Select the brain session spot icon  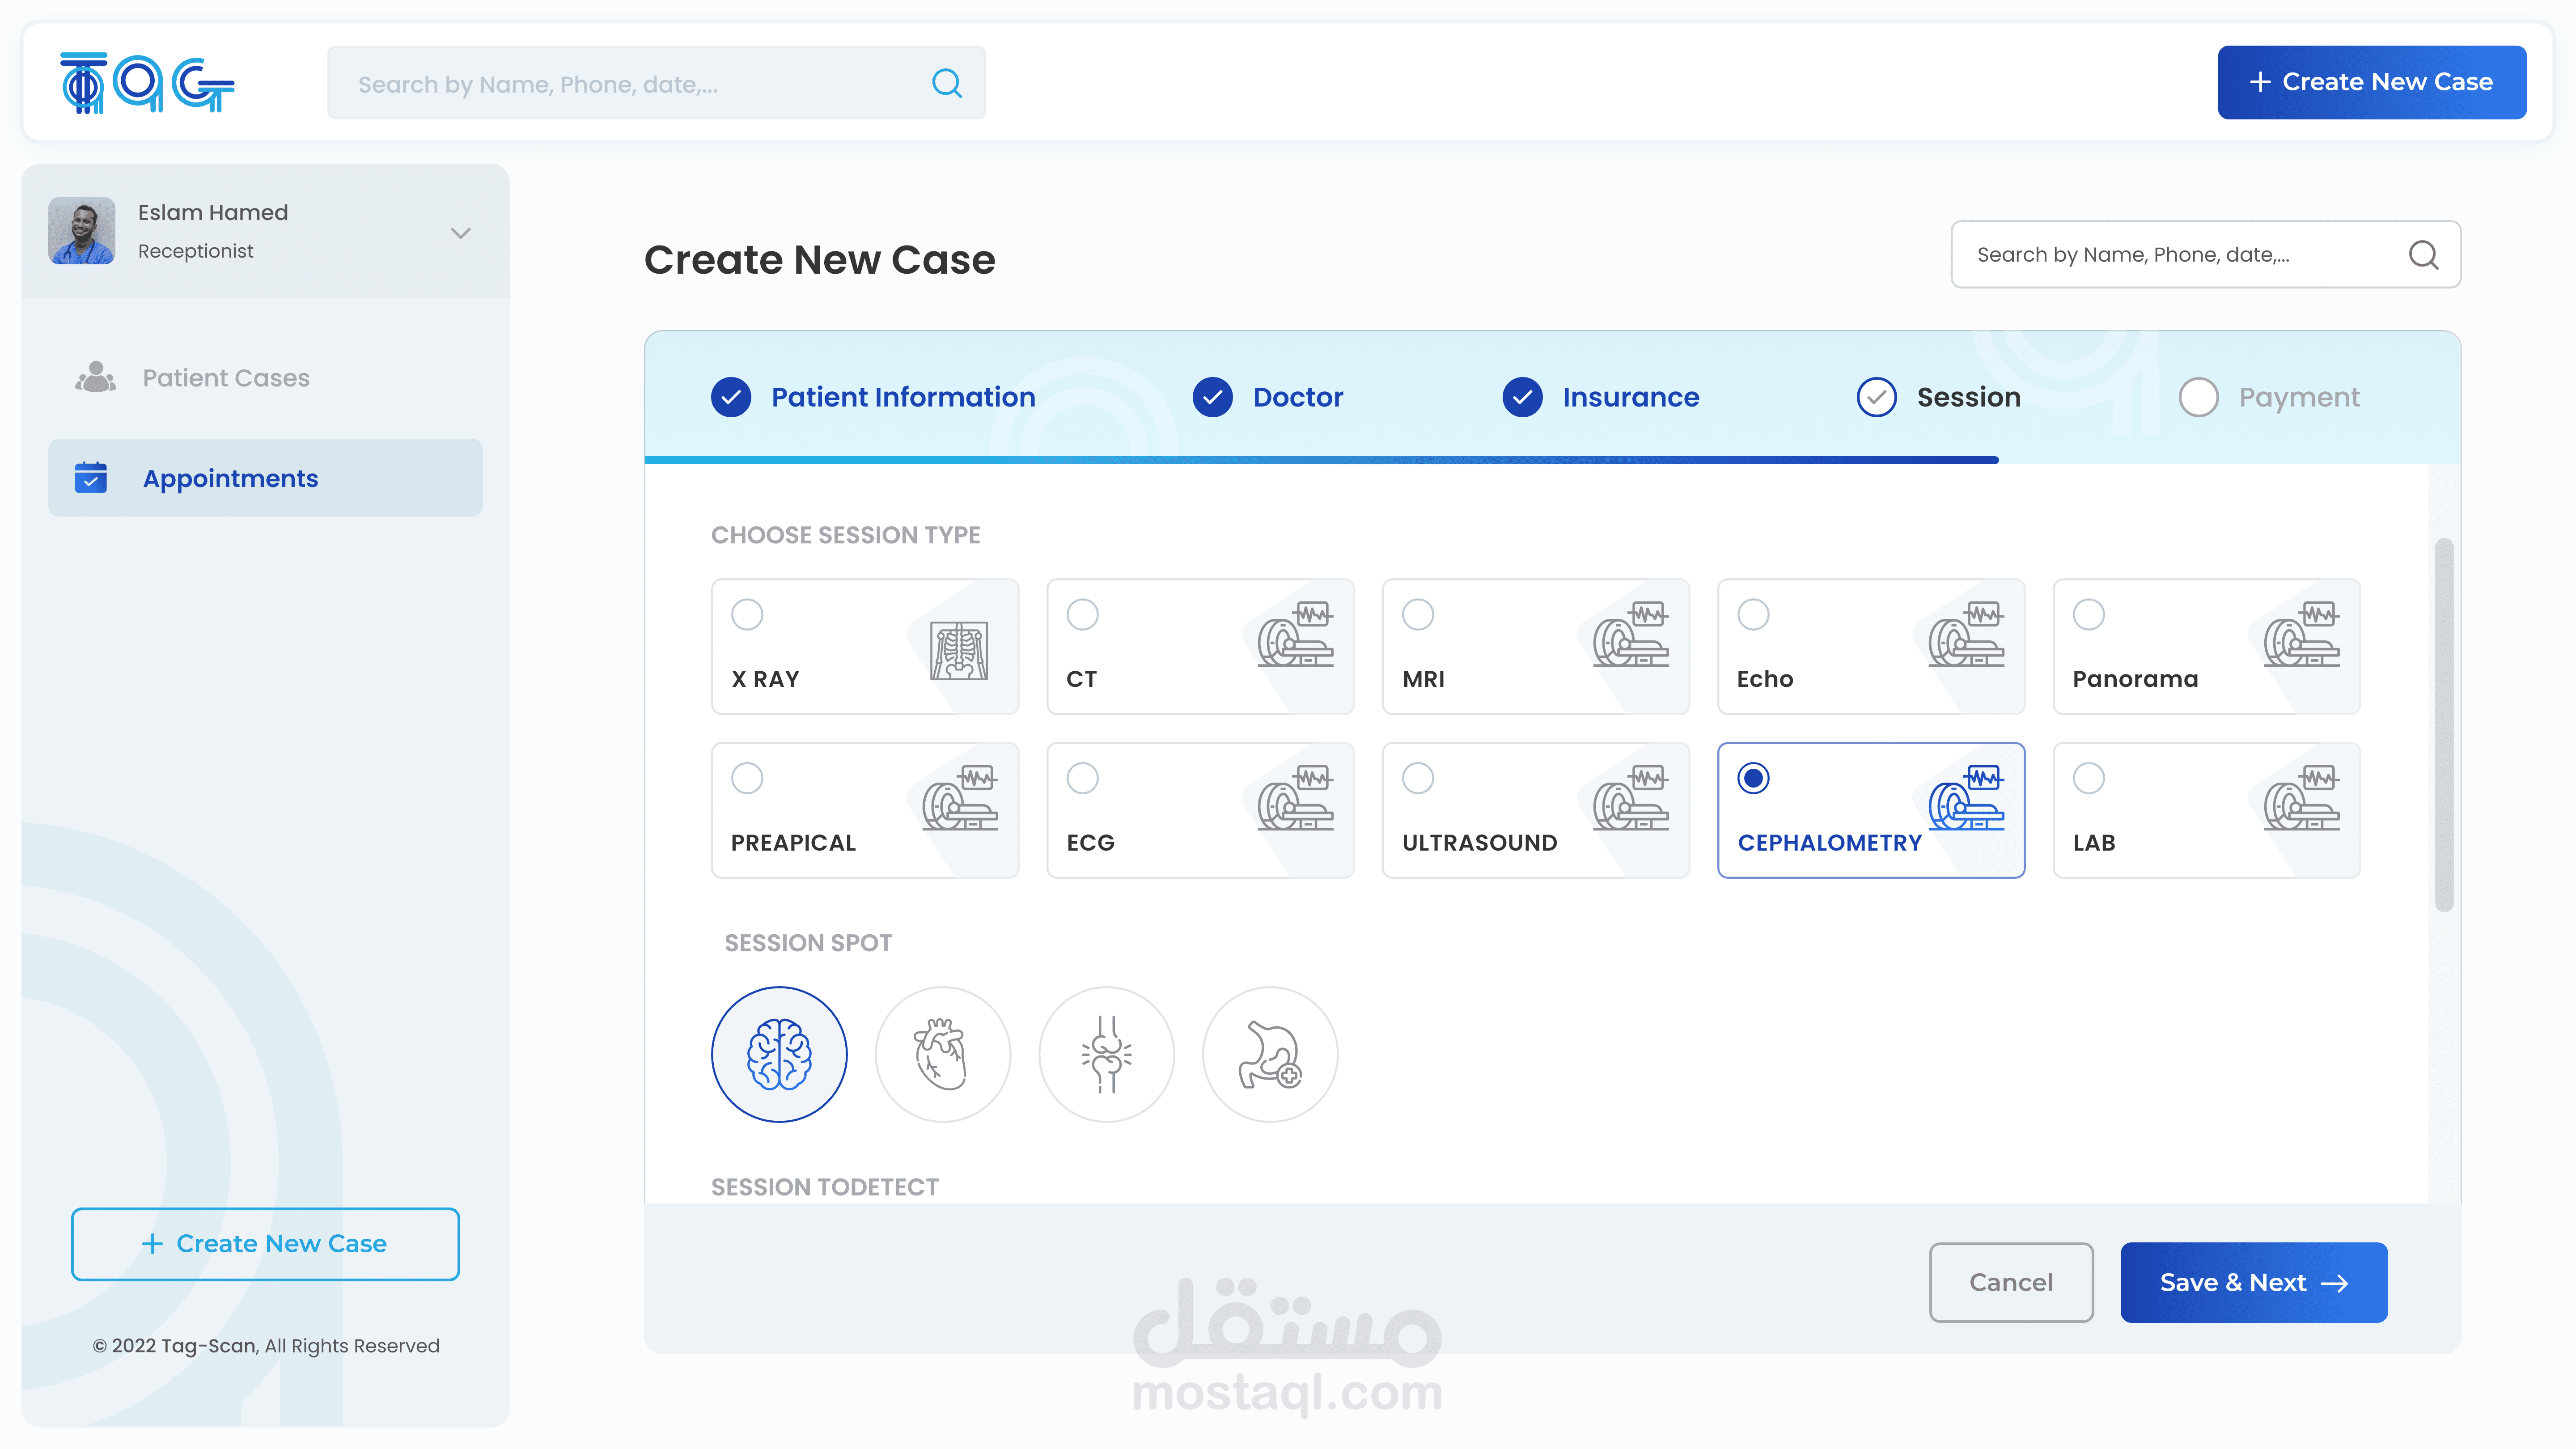779,1054
